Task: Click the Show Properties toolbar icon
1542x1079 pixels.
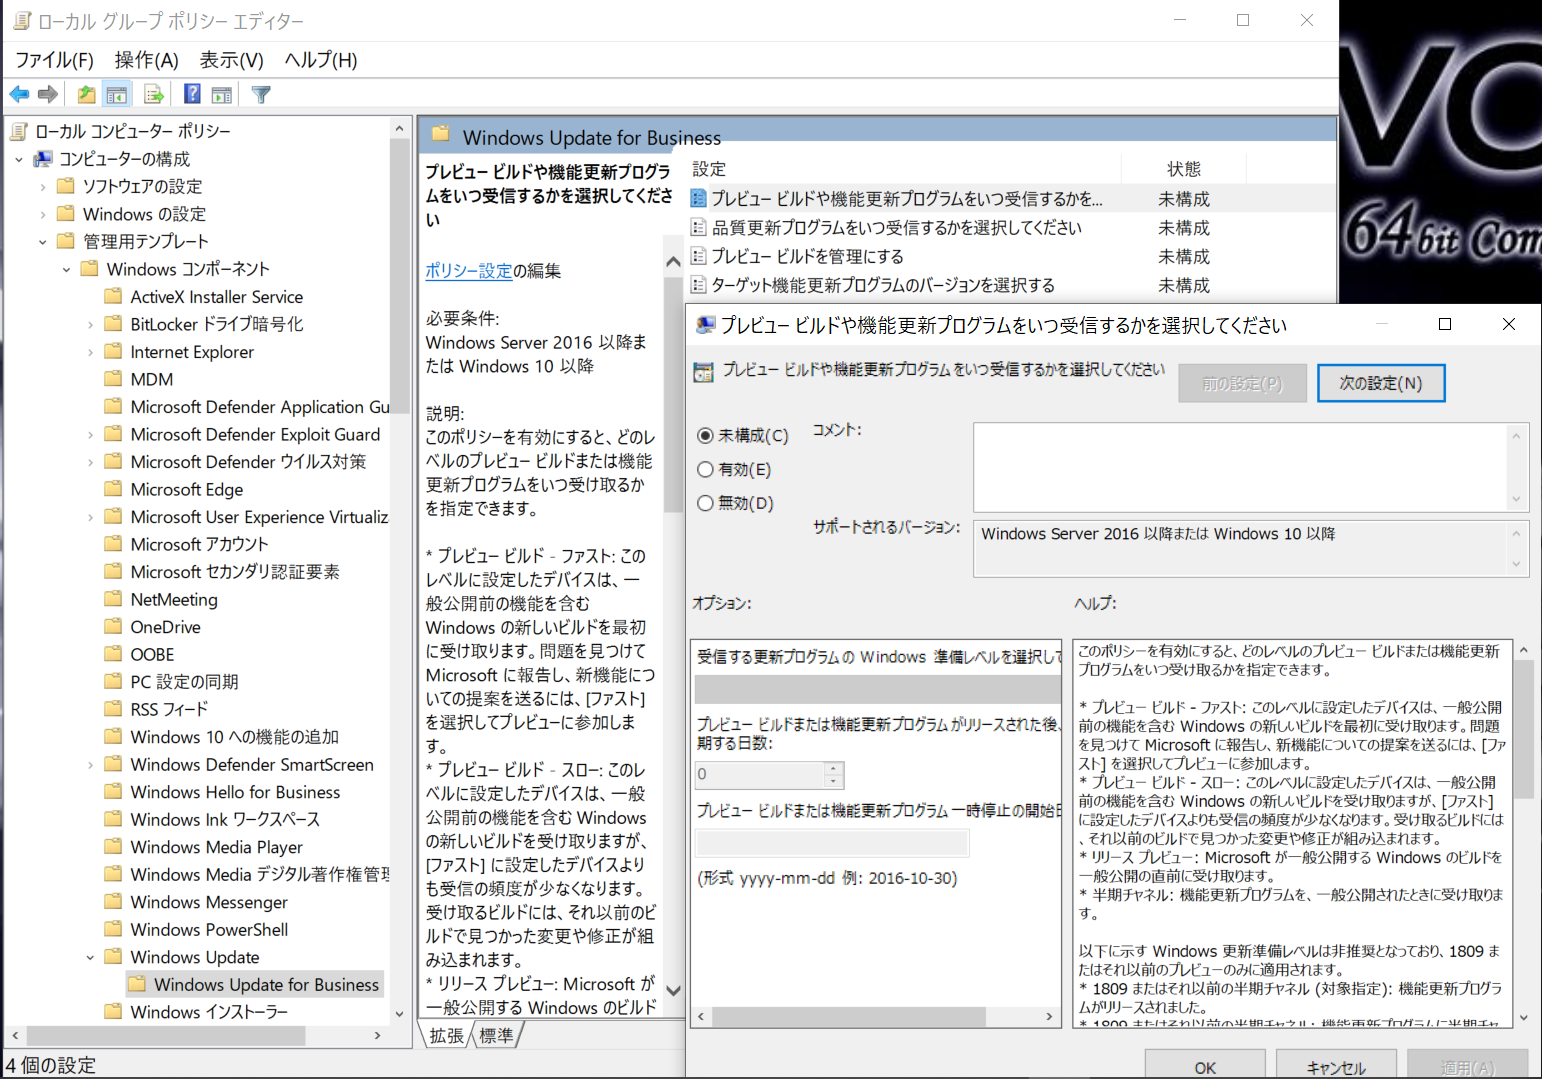Action: coord(221,93)
